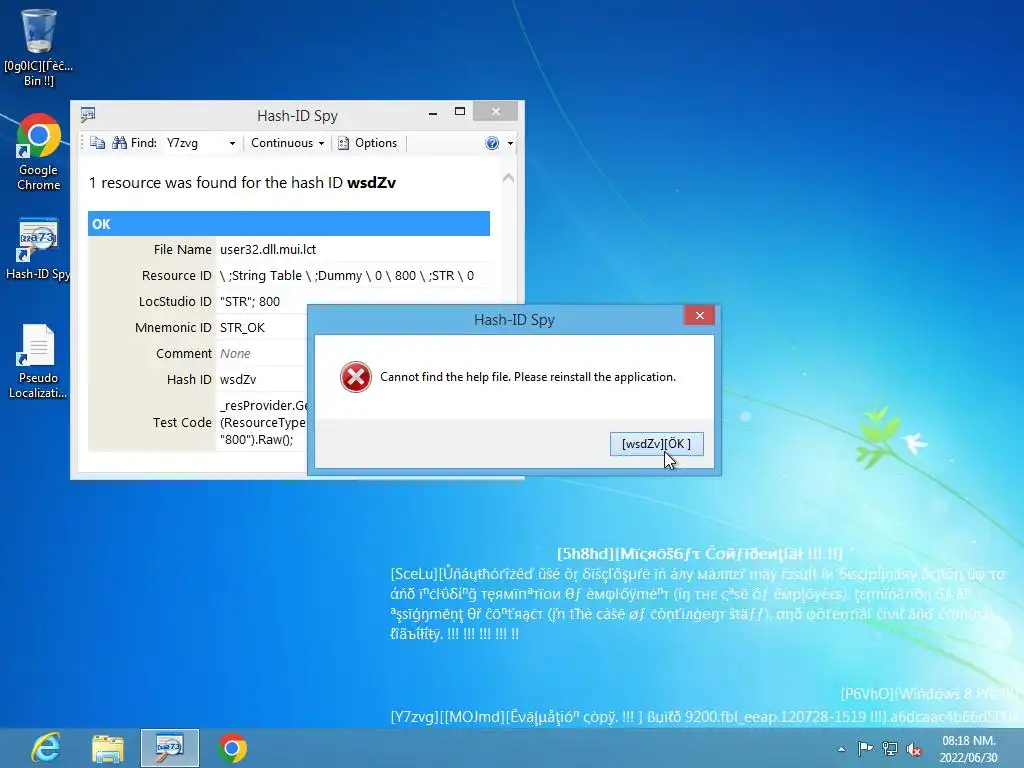This screenshot has height=768, width=1024.
Task: Click the Comment value None
Action: click(235, 353)
